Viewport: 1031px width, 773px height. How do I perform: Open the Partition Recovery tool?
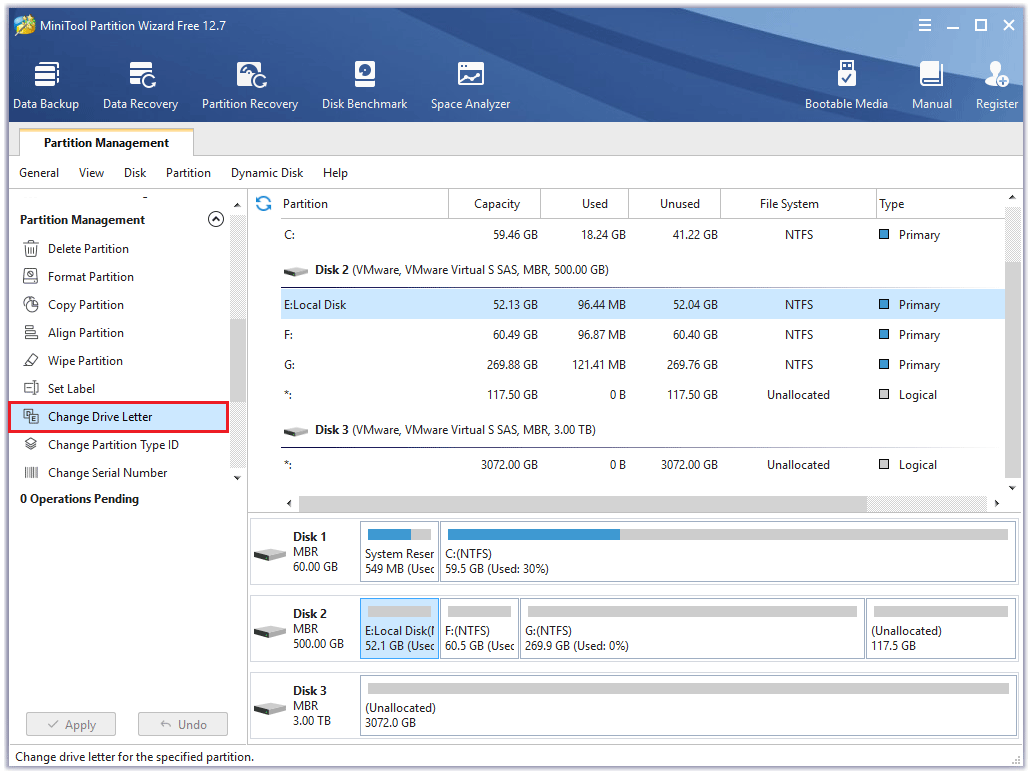(249, 83)
